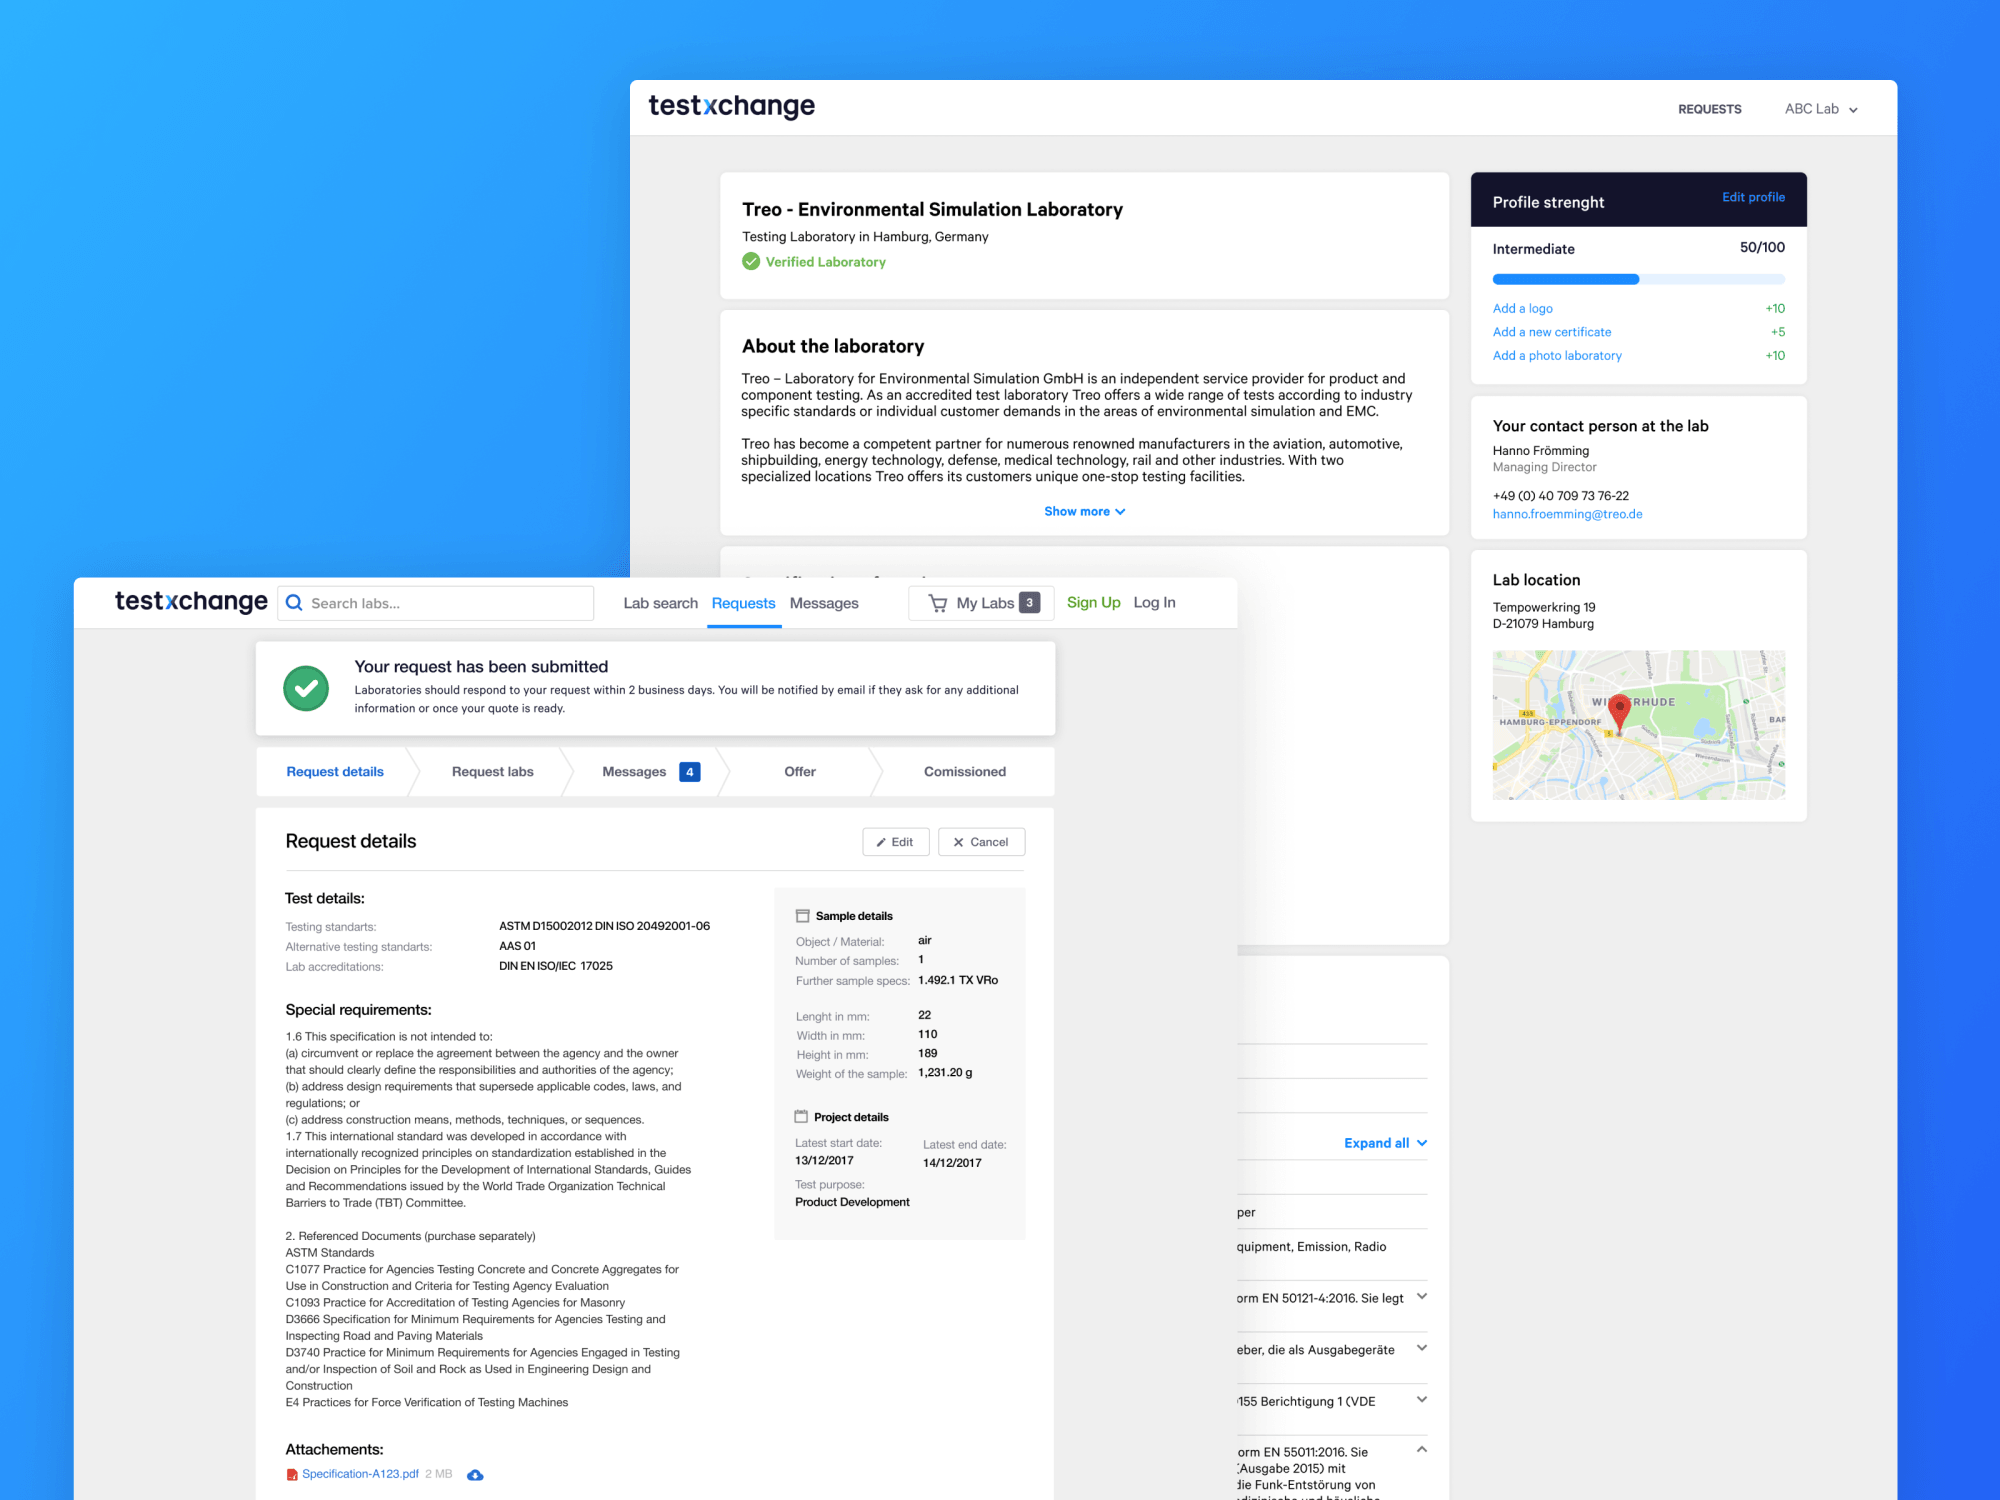Open the Lab search nav item

661,603
